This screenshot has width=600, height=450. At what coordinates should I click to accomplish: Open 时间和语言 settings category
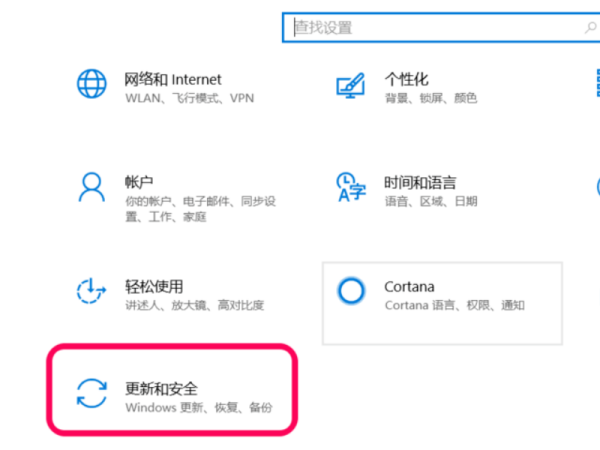point(420,183)
